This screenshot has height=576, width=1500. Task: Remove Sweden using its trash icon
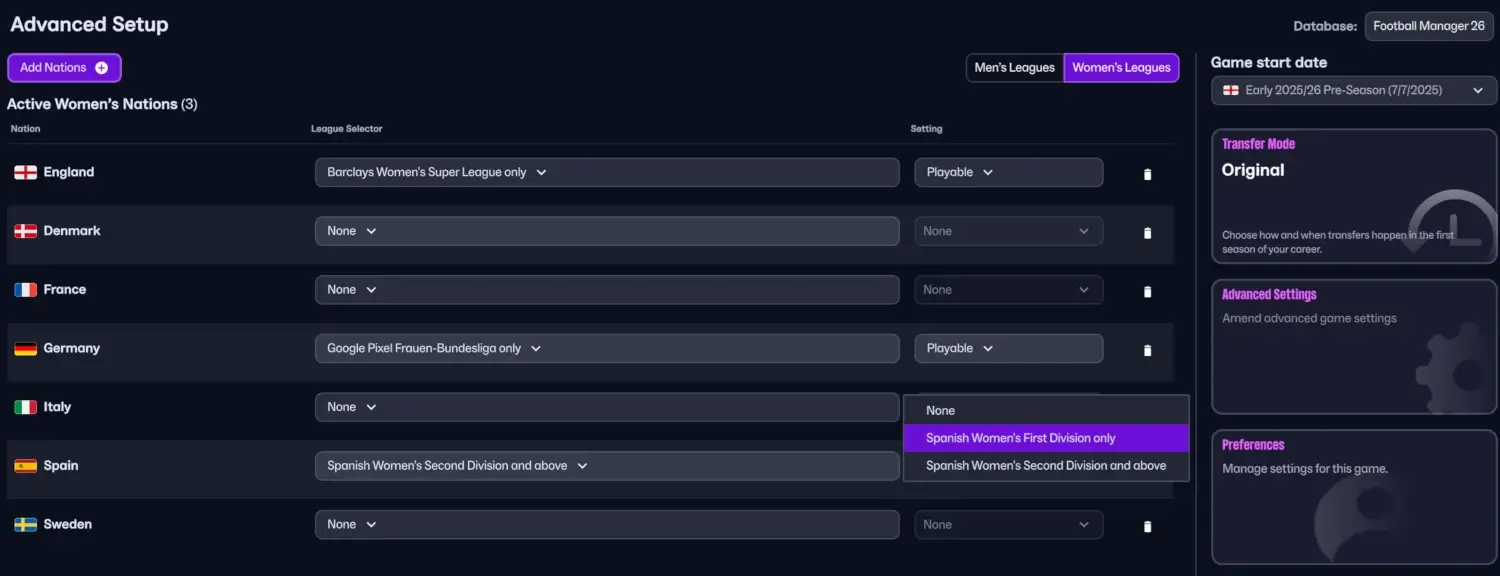click(x=1147, y=526)
